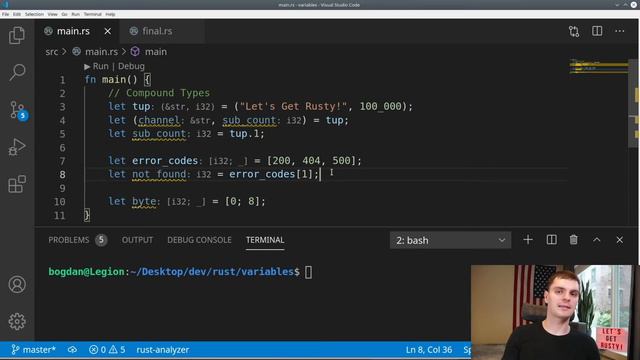Open editor More Actions ellipsis menu
The width and height of the screenshot is (640, 360).
click(x=620, y=31)
